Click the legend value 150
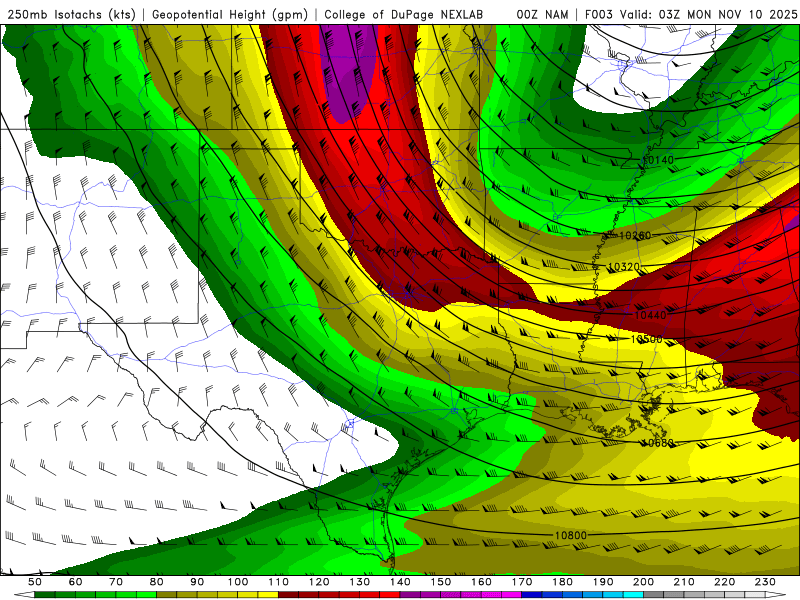Screen dimensions: 800x600 [440, 582]
